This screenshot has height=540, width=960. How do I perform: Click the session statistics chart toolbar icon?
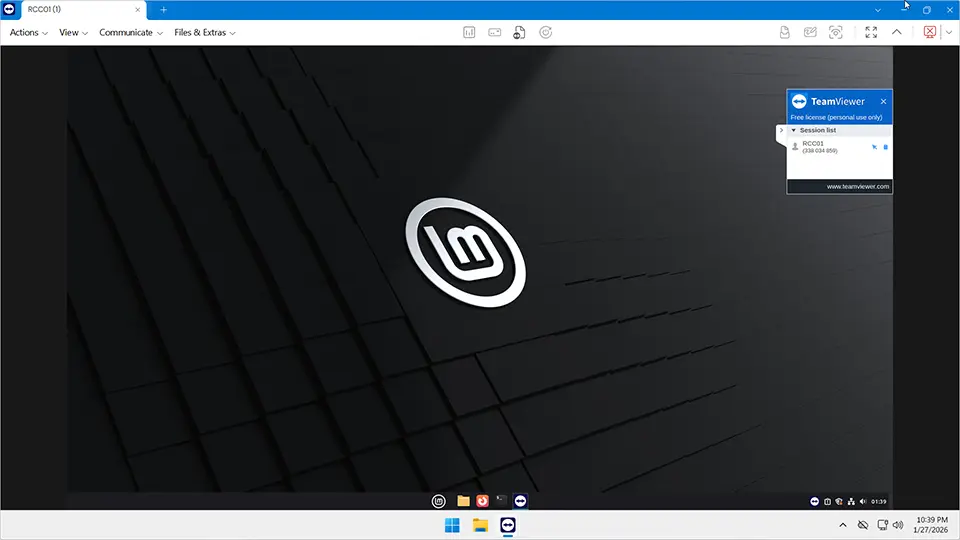click(x=469, y=32)
